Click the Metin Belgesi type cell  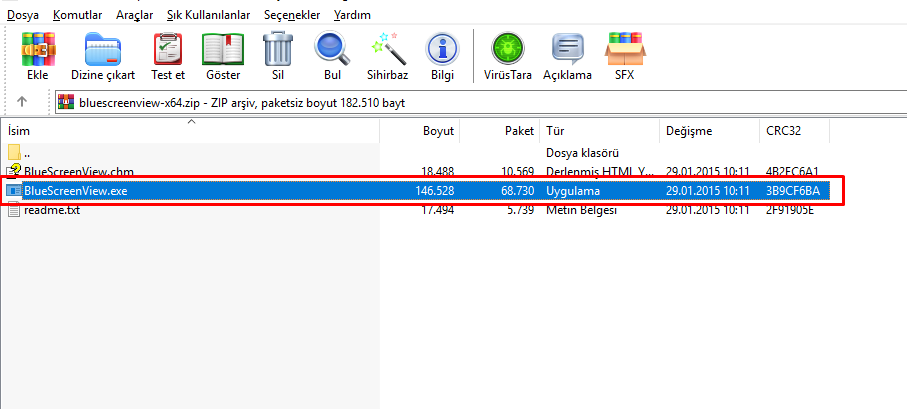pos(581,210)
